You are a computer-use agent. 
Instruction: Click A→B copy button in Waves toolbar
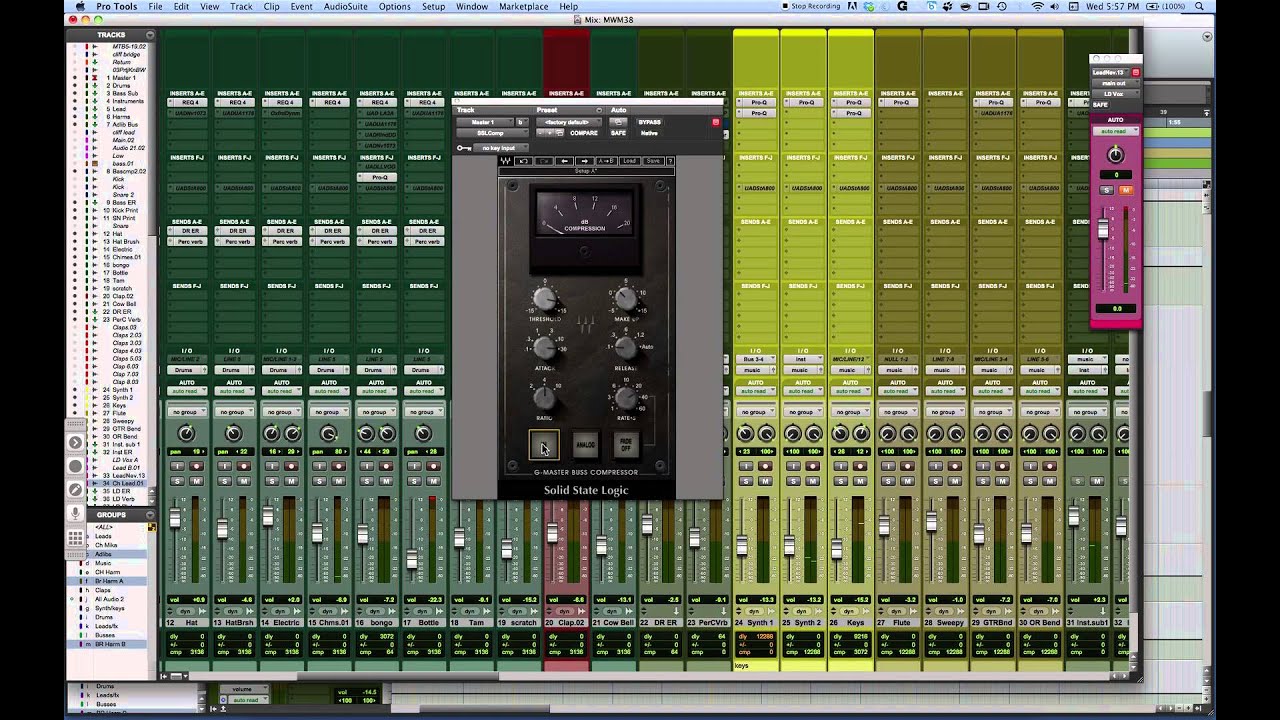coord(607,161)
